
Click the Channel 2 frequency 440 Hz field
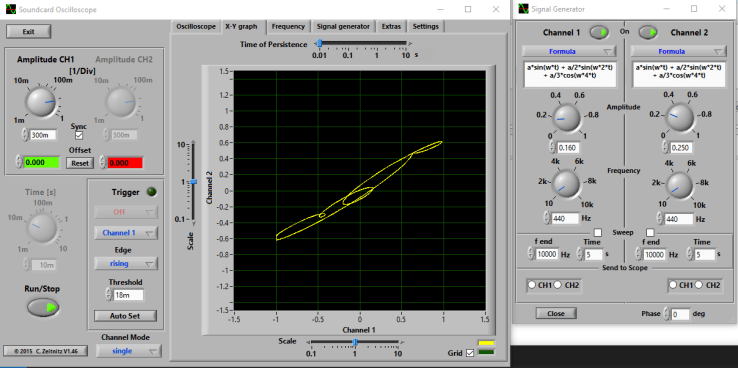coord(679,219)
